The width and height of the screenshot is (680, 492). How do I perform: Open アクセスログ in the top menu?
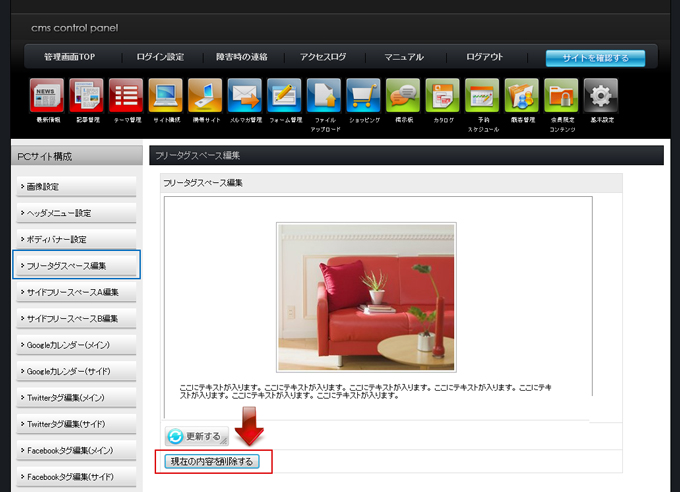pyautogui.click(x=324, y=57)
